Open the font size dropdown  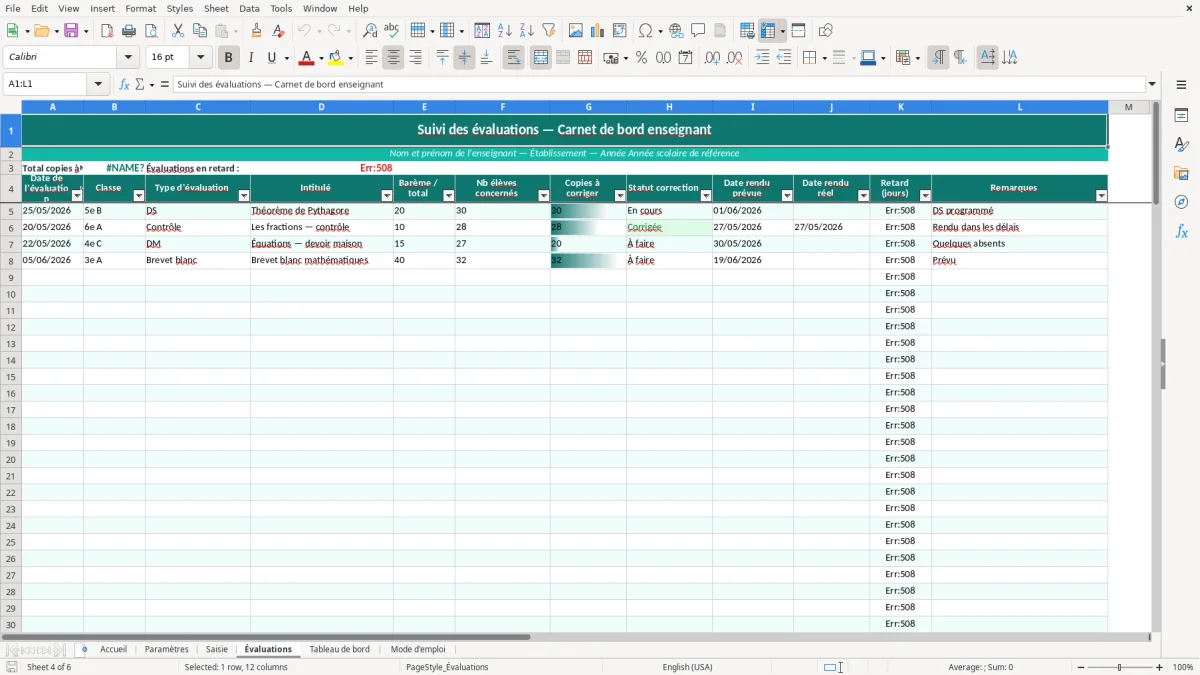click(200, 58)
